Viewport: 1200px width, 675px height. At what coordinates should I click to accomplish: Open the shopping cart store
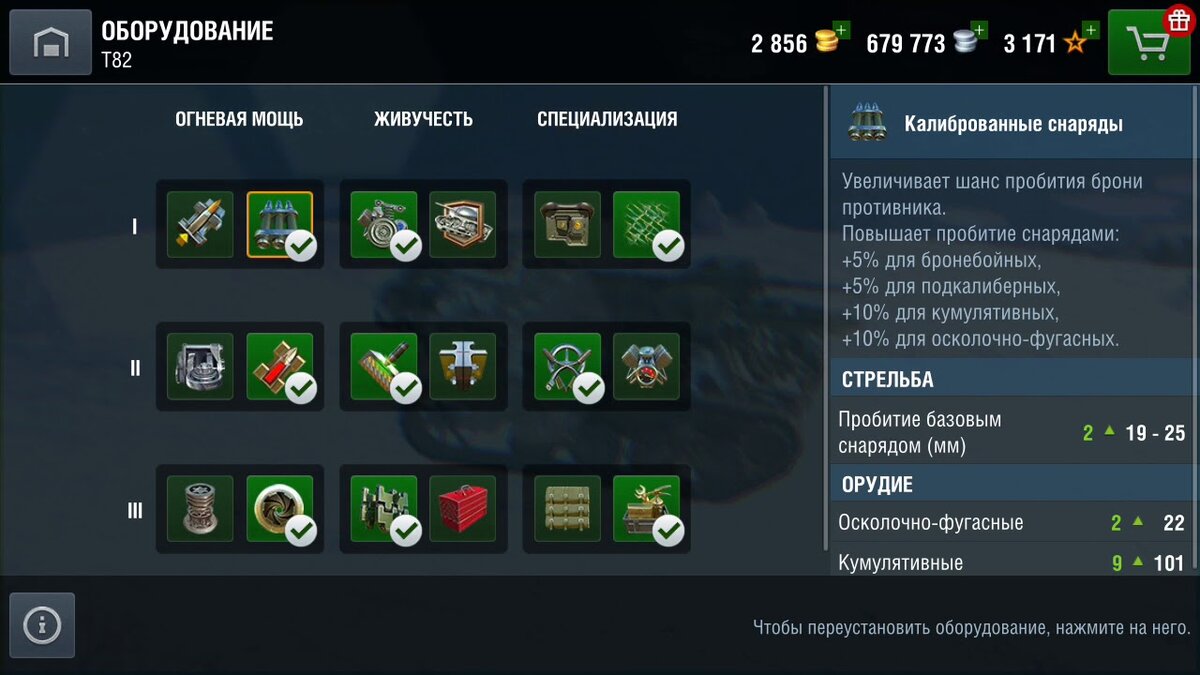(1148, 42)
